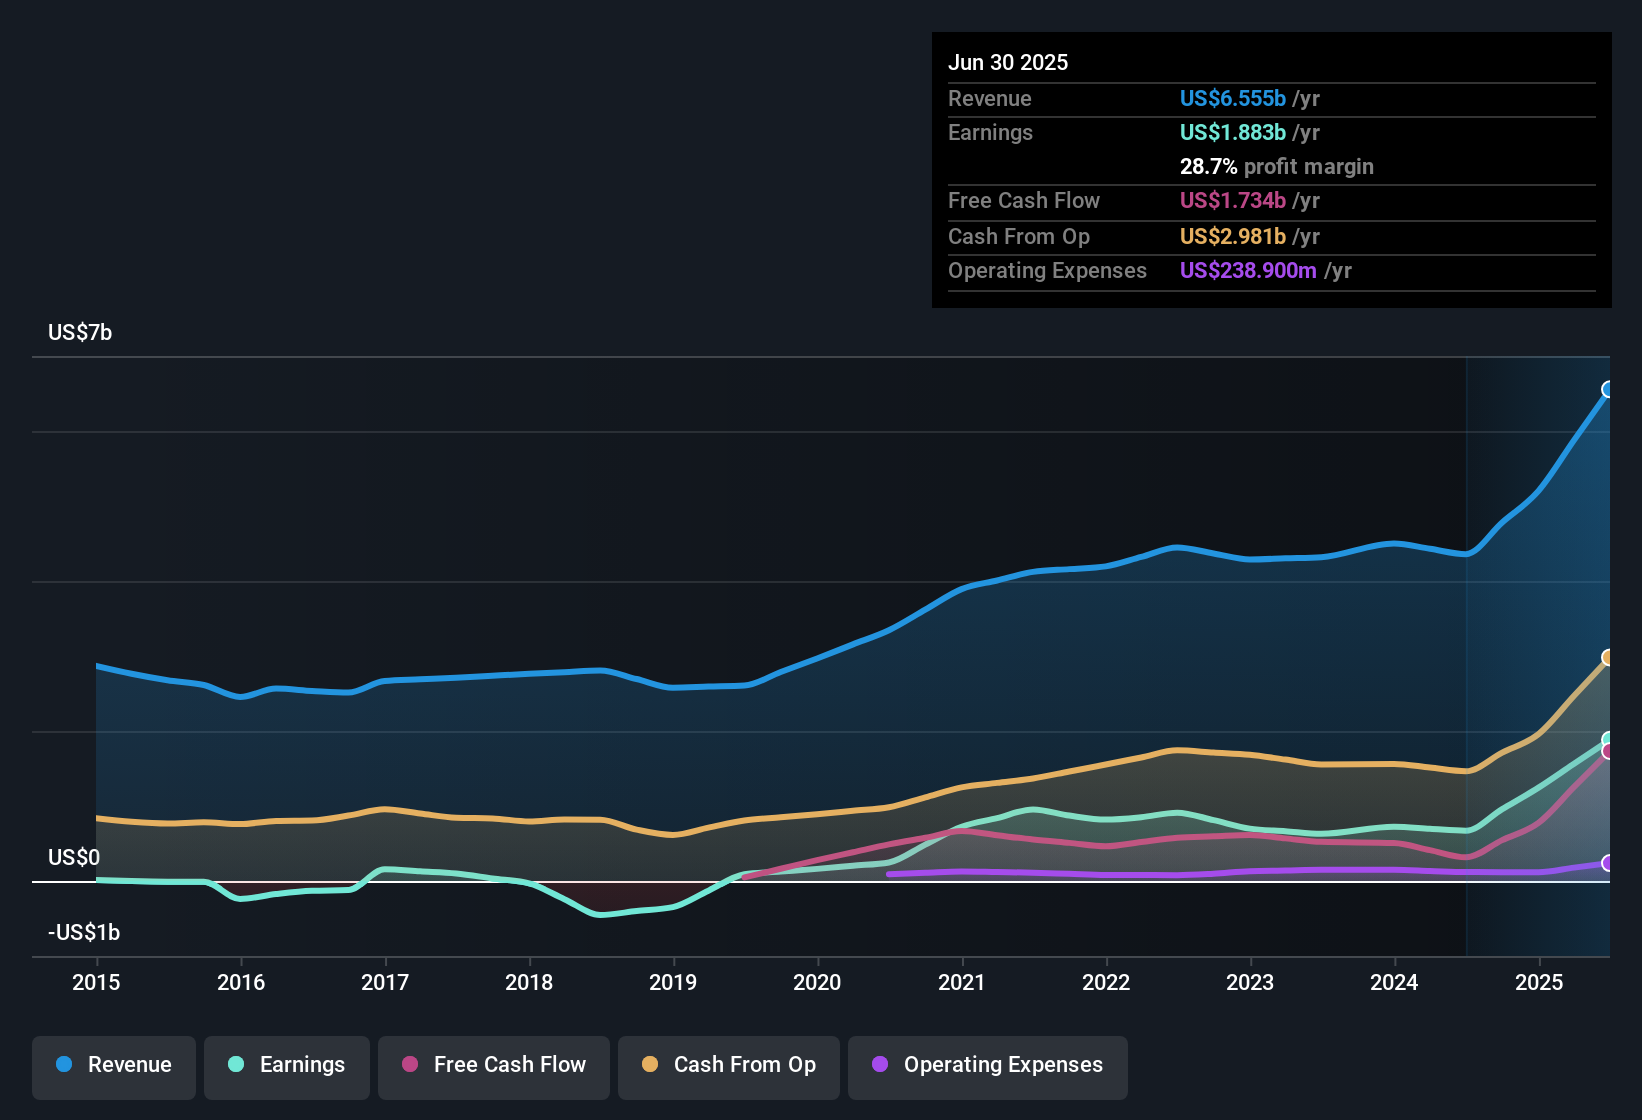Click the Free Cash Flow legend button
Viewport: 1642px width, 1120px height.
[493, 1065]
